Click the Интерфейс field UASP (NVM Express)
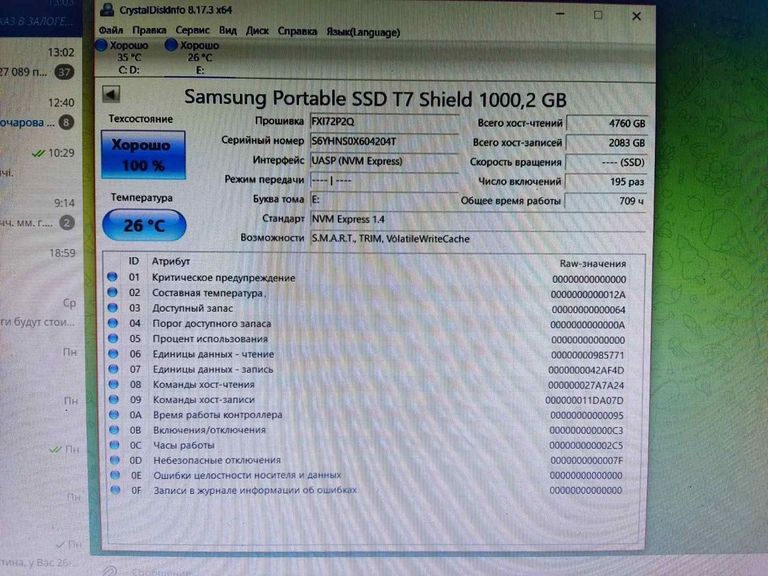Screen dimensions: 768x576 click(384, 161)
